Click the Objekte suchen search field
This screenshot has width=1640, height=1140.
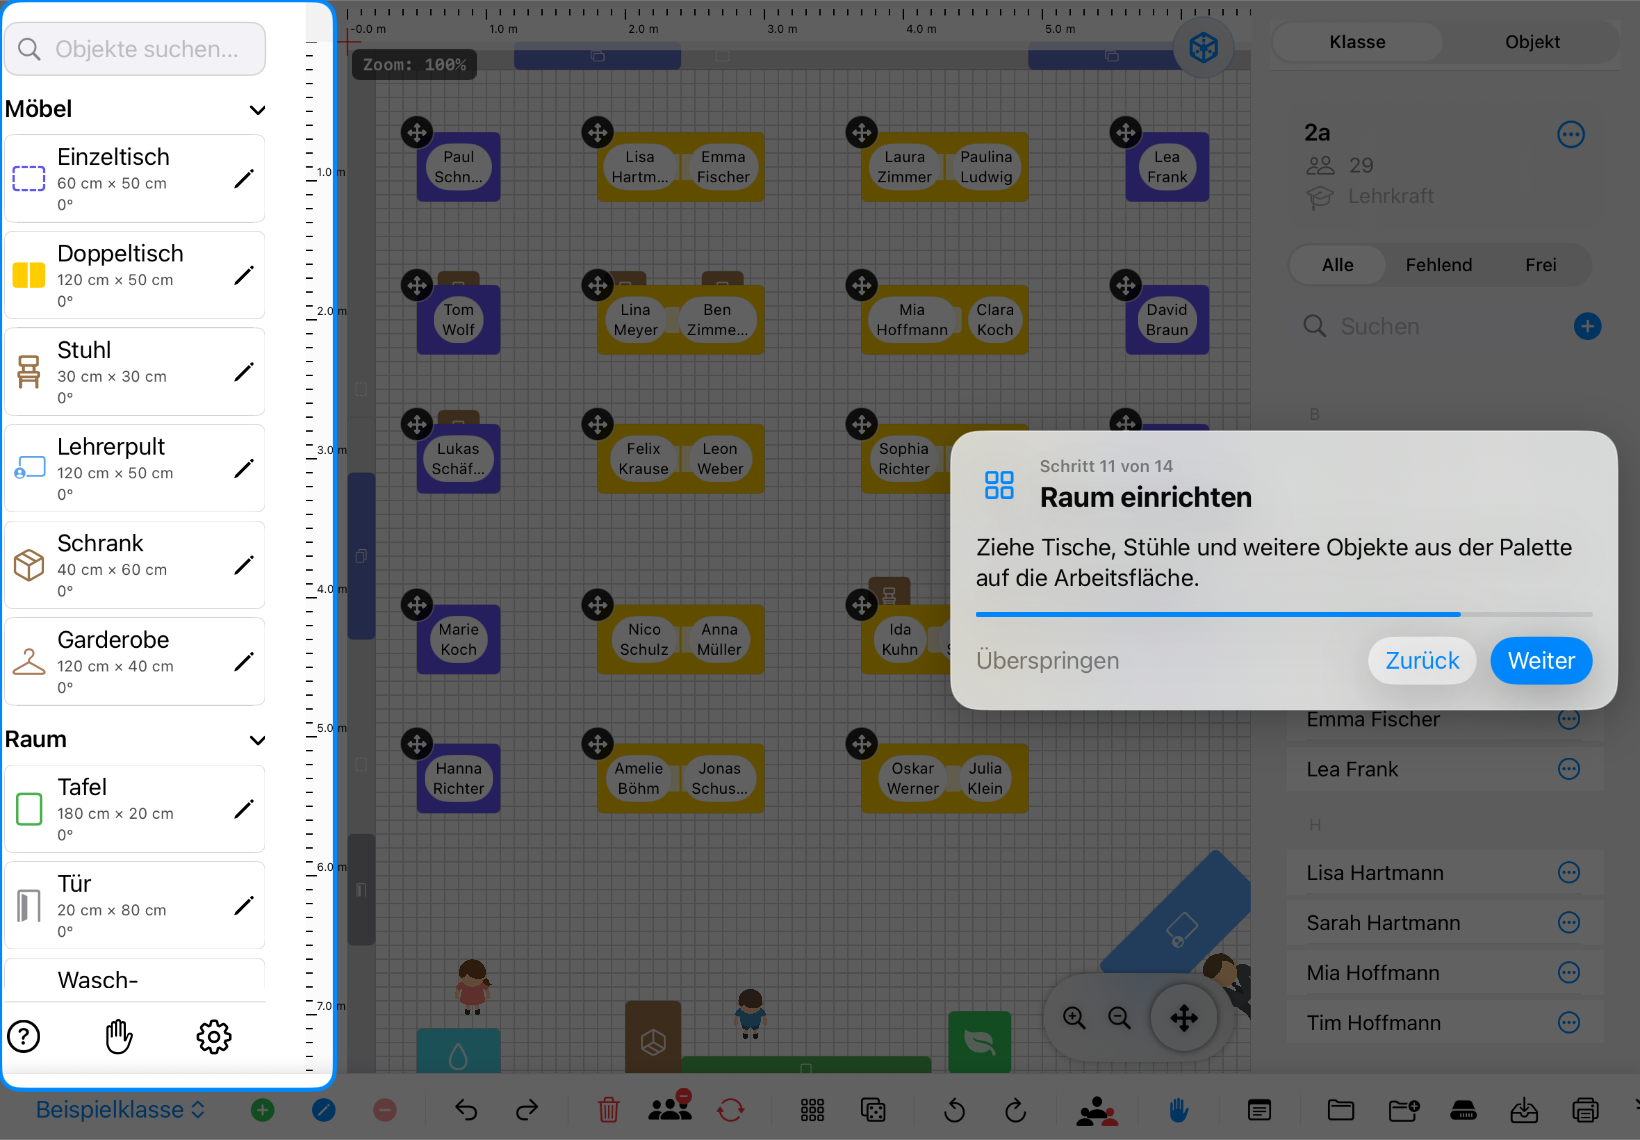point(135,49)
